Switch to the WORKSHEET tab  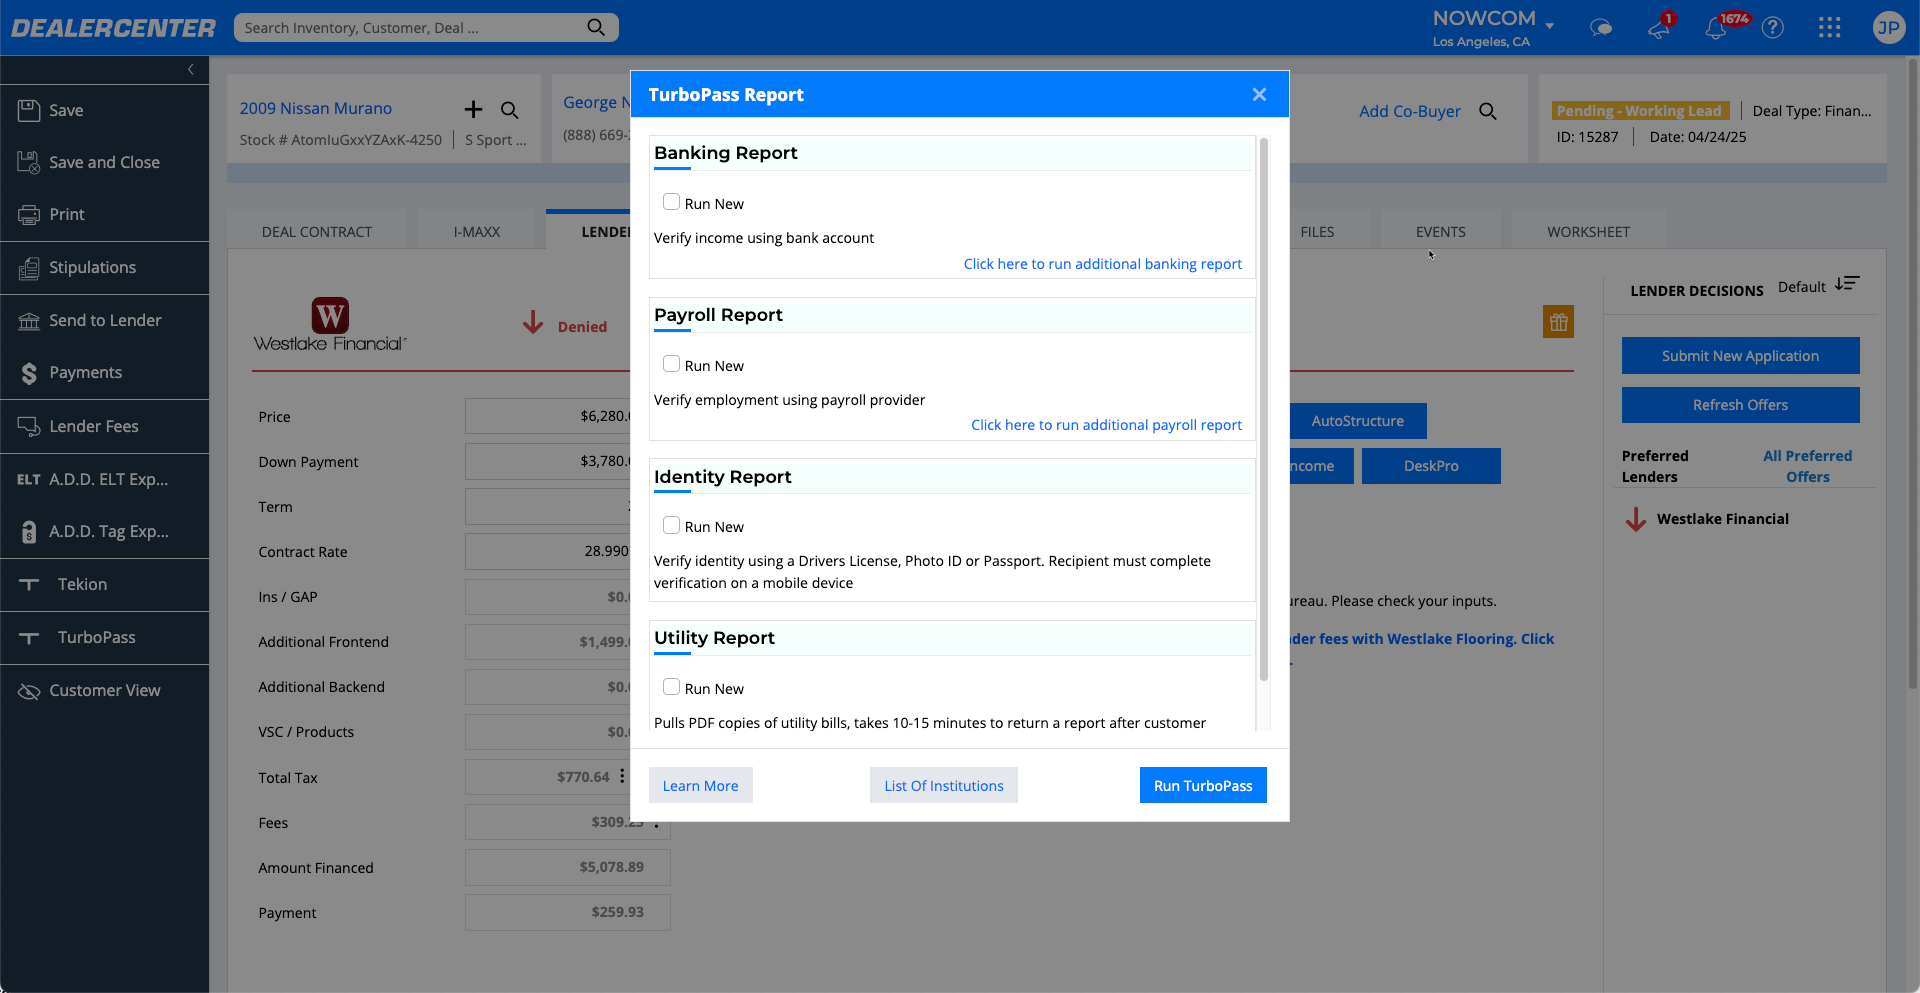pos(1588,232)
